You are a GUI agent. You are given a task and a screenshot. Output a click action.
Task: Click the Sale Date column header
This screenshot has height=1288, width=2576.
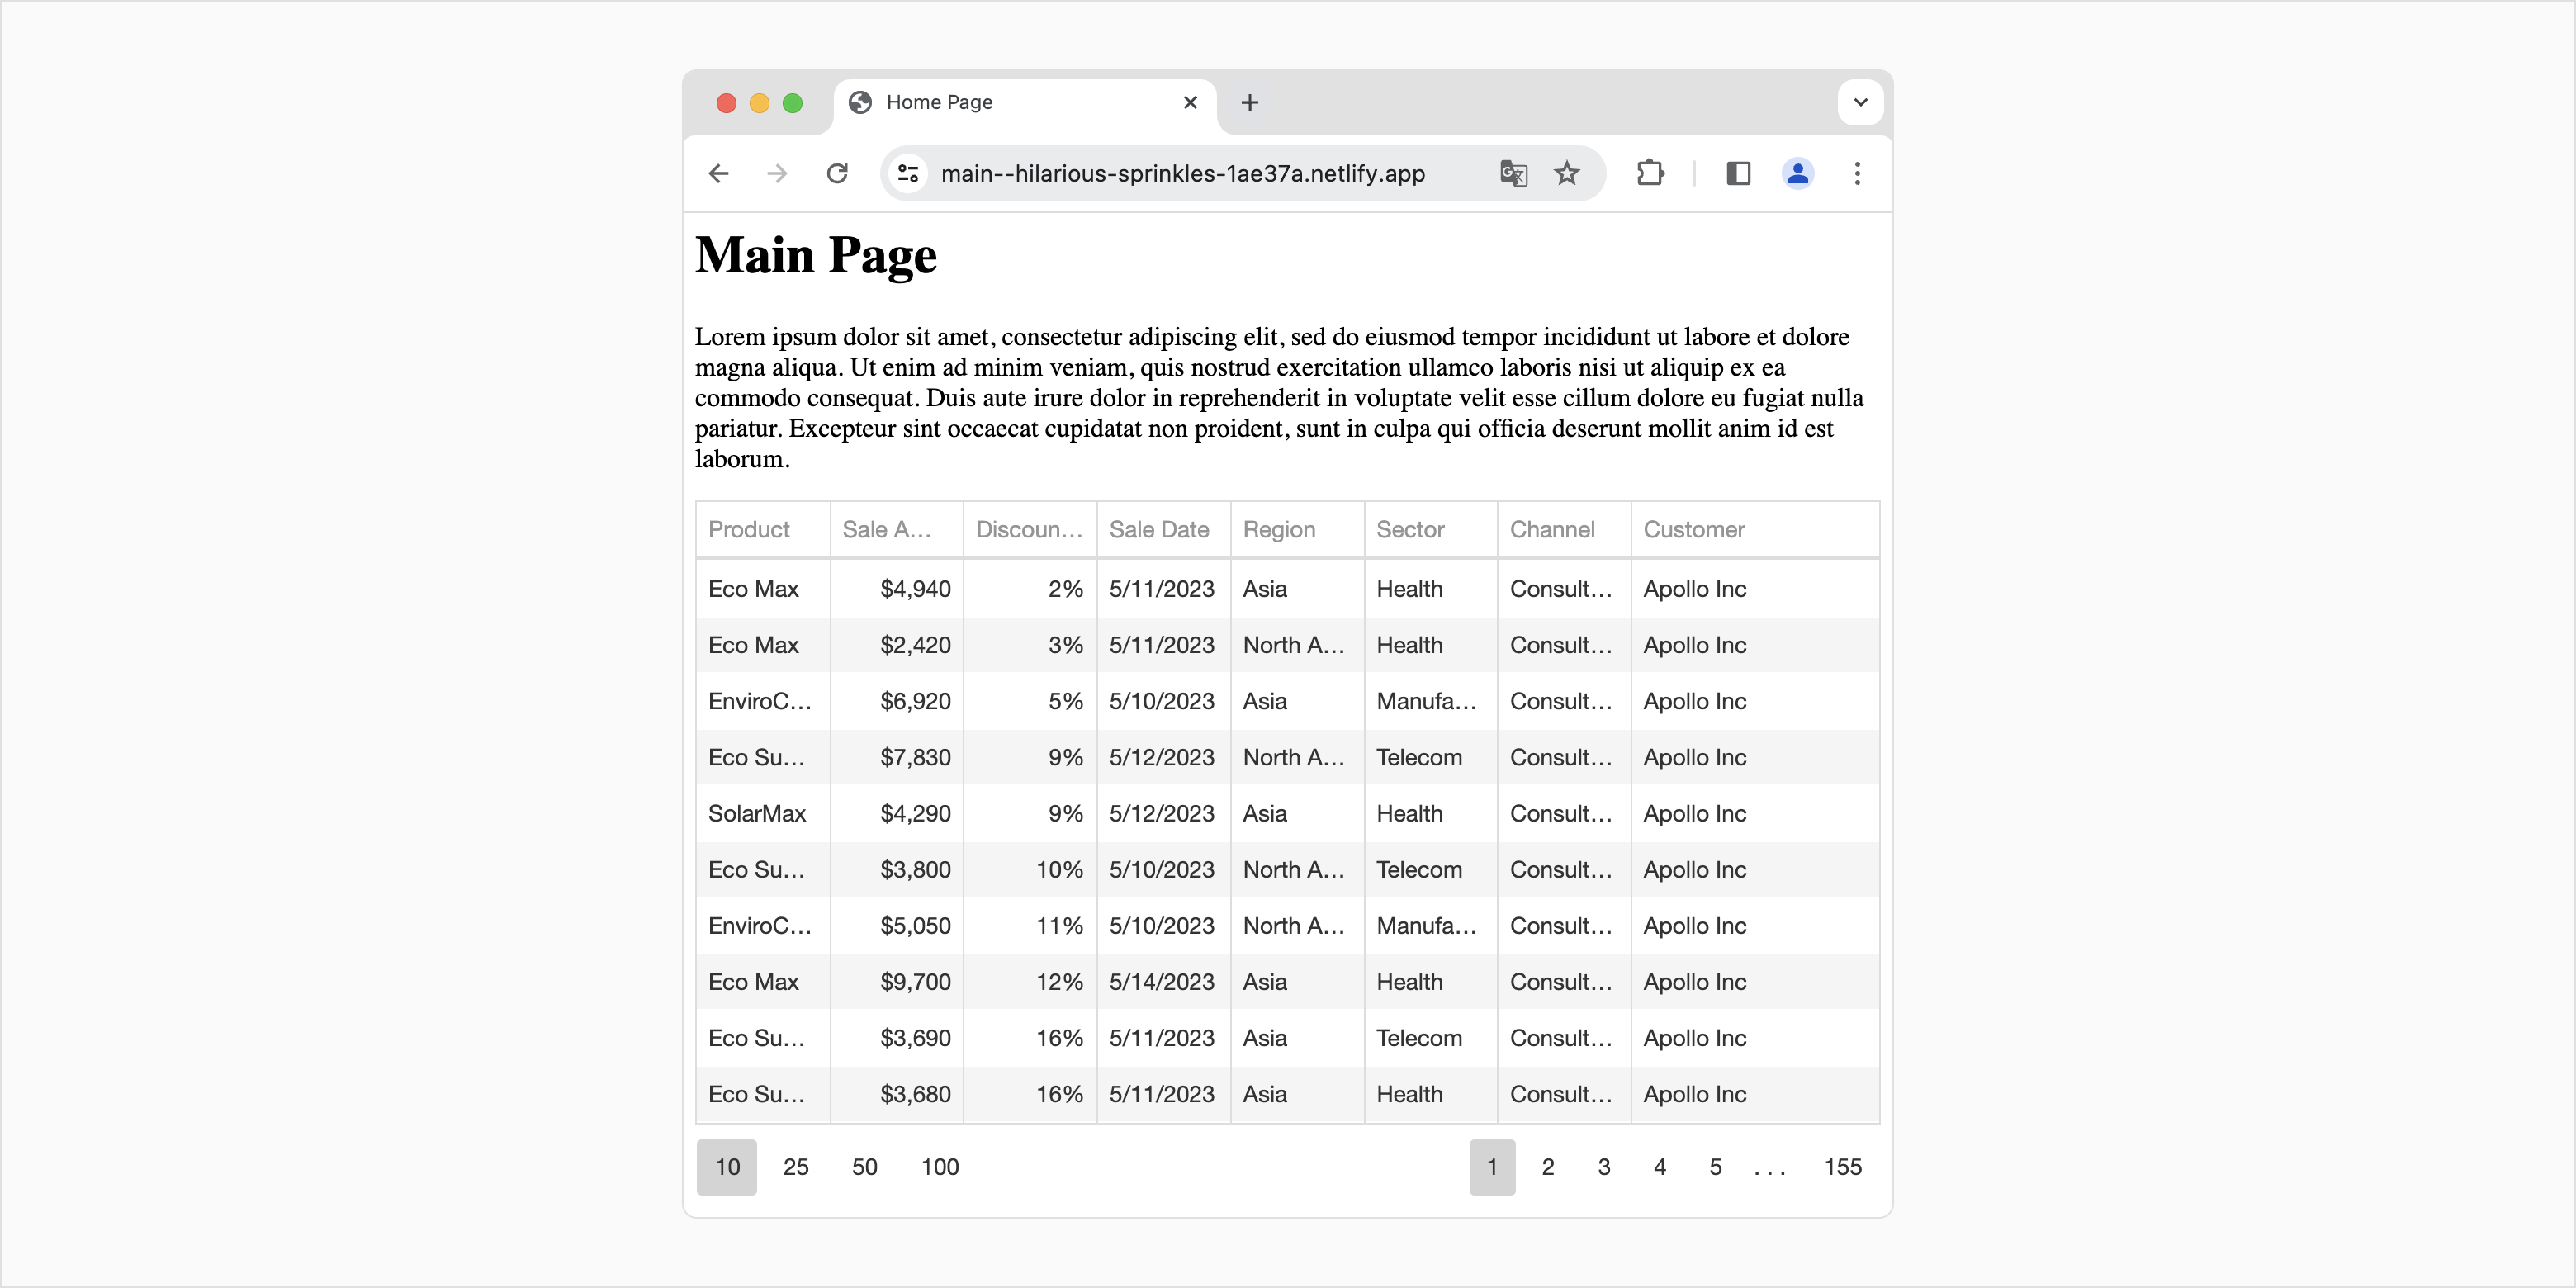tap(1160, 529)
